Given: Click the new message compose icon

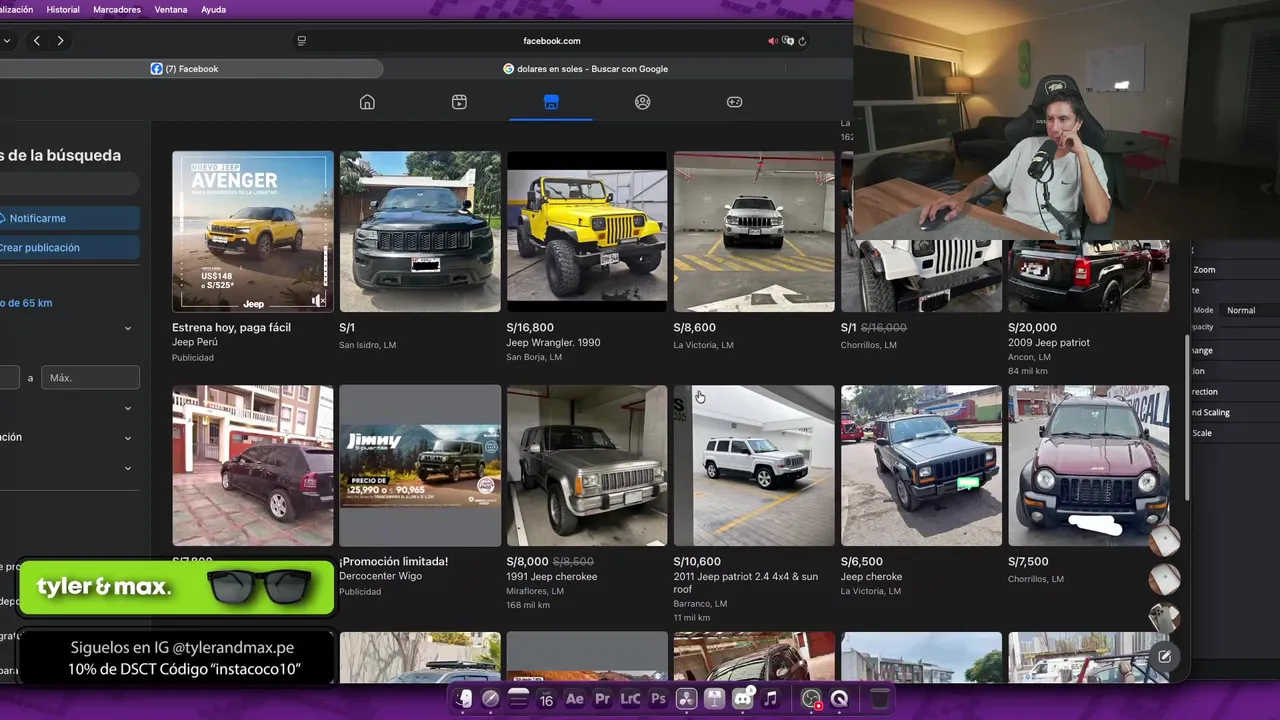Looking at the screenshot, I should pos(1164,657).
